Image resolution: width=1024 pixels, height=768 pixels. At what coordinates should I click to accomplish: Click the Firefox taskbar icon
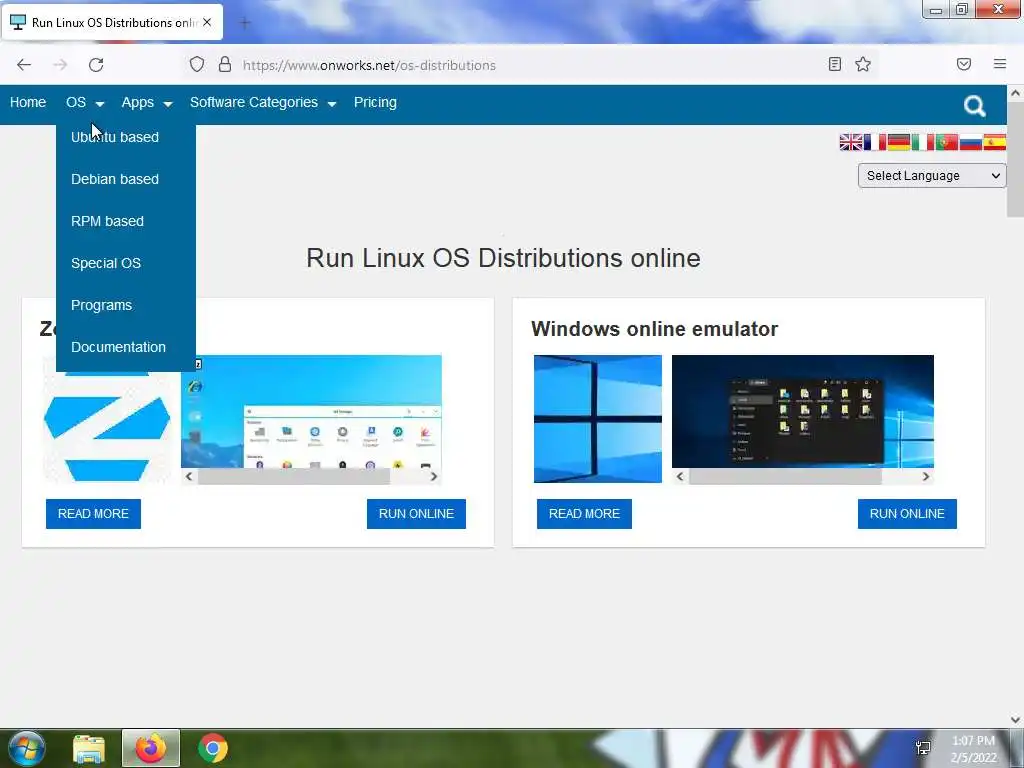[x=151, y=748]
